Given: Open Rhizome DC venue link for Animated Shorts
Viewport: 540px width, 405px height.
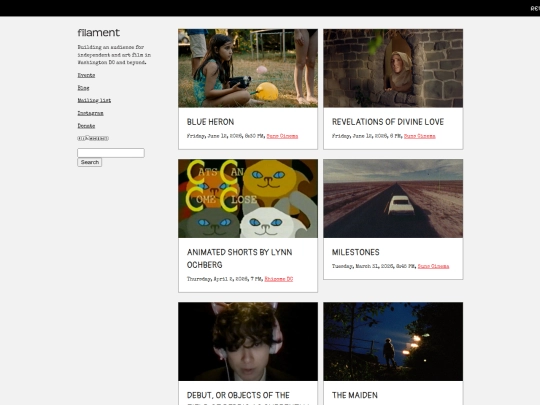Looking at the screenshot, I should pos(279,279).
